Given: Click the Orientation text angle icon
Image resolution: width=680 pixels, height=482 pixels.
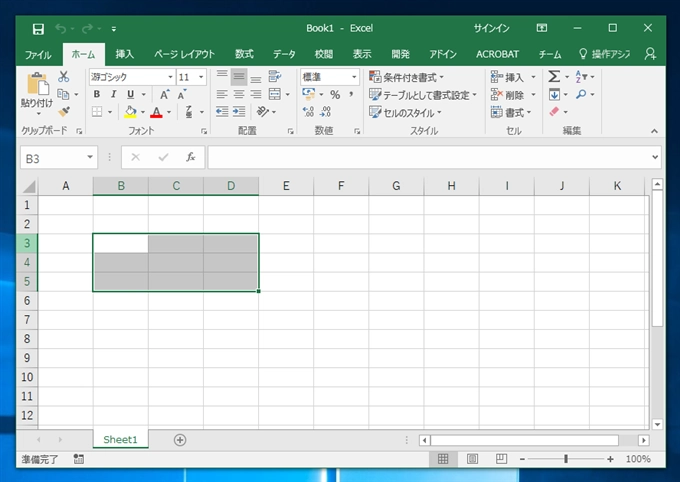Looking at the screenshot, I should [x=263, y=111].
